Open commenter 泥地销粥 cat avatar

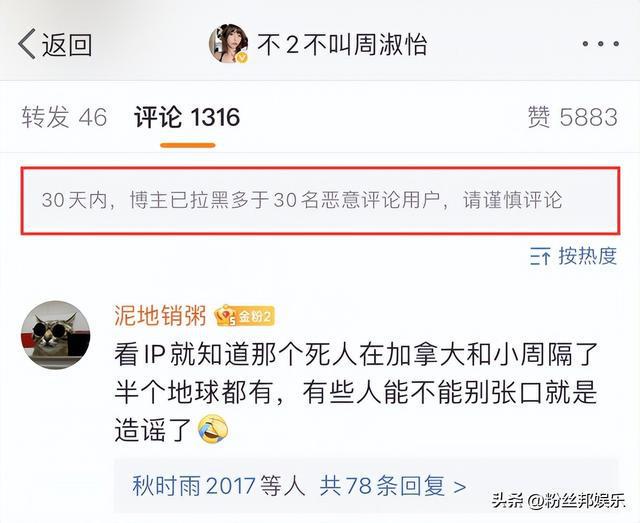pyautogui.click(x=56, y=335)
